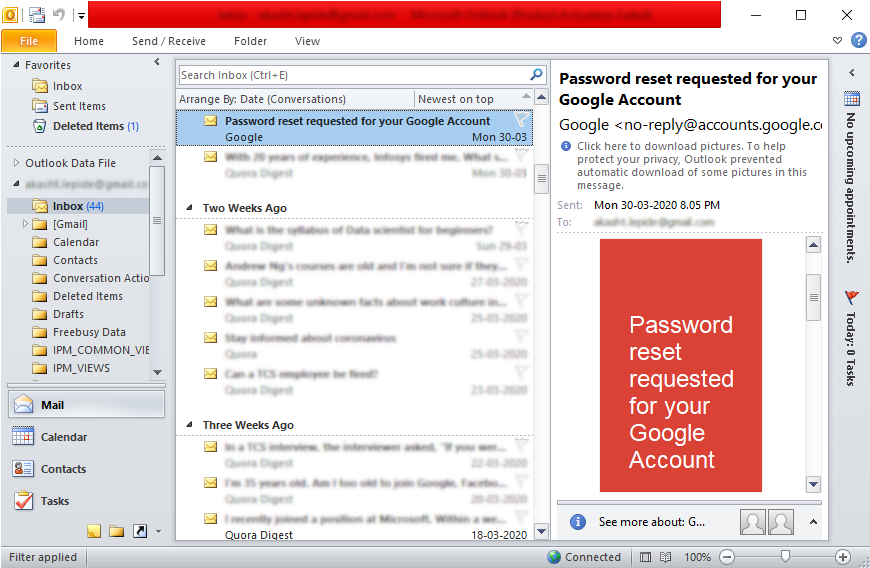Switch to Contacts navigation button
The height and width of the screenshot is (568, 870).
tap(86, 469)
